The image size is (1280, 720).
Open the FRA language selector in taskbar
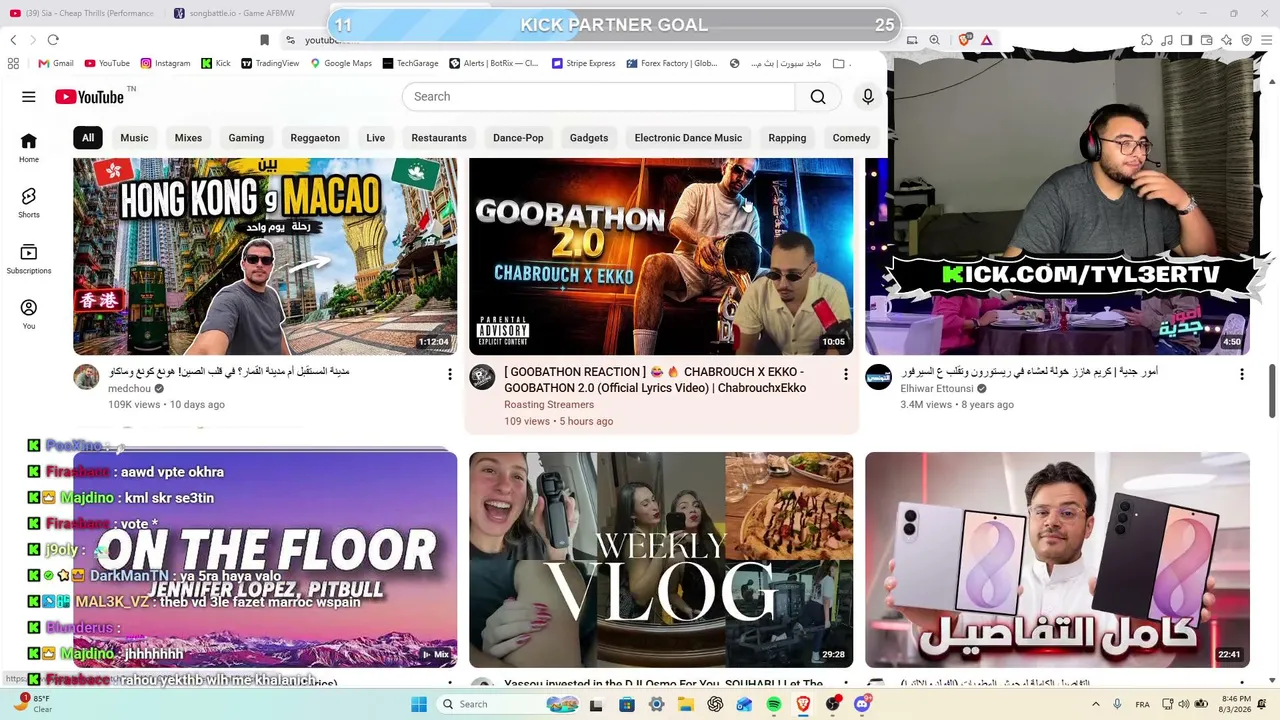tap(1142, 704)
